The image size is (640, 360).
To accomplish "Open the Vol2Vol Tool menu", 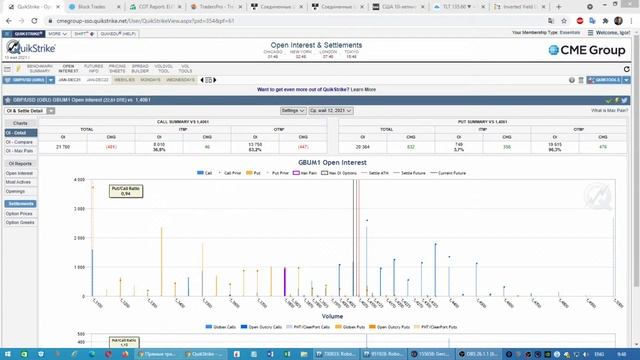I will click(x=164, y=69).
